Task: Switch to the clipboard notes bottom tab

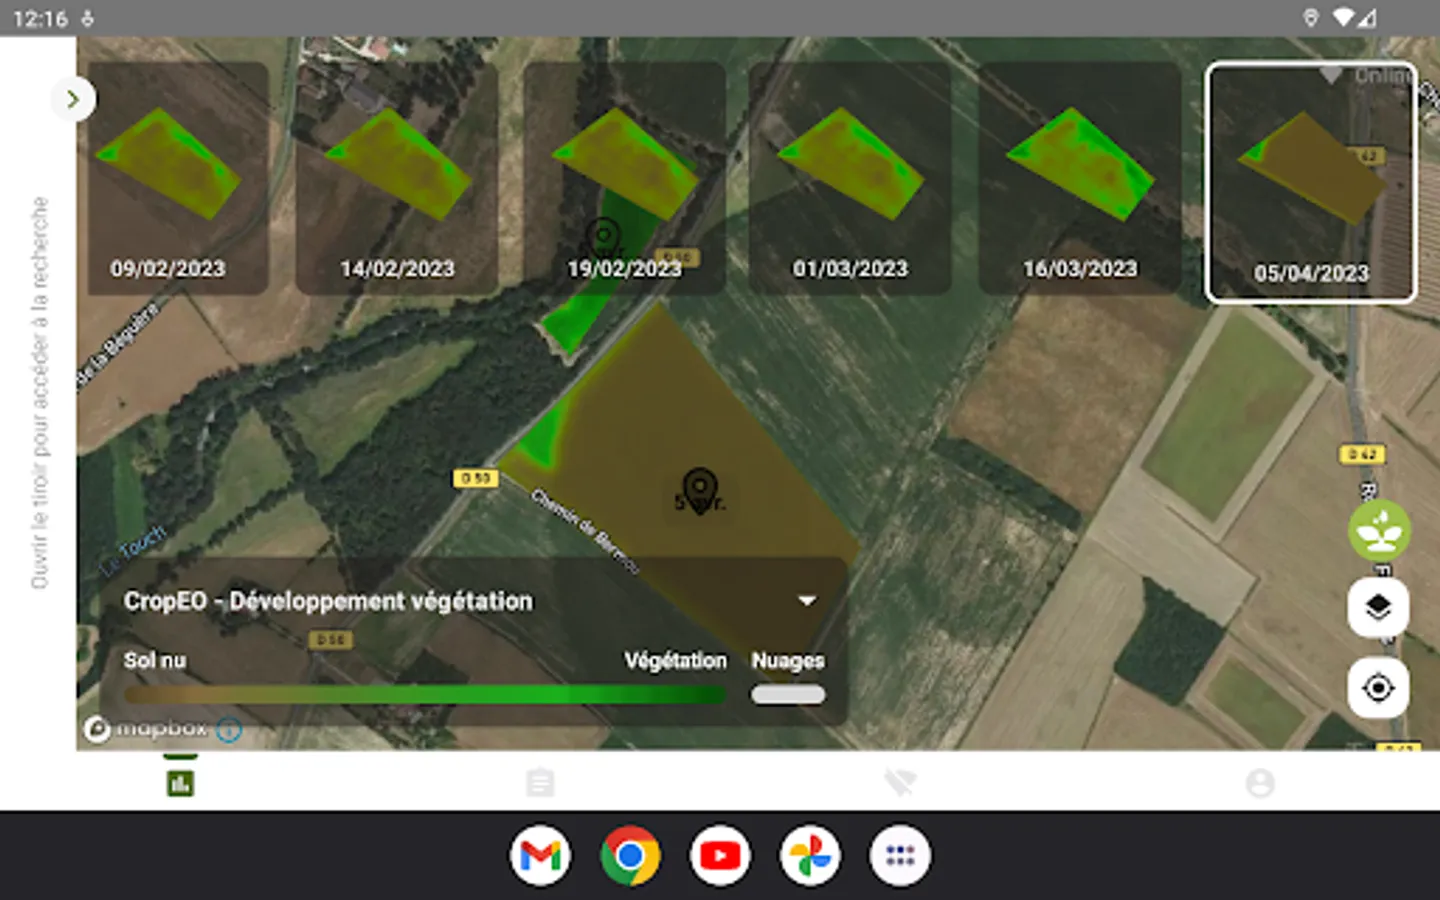Action: (540, 783)
